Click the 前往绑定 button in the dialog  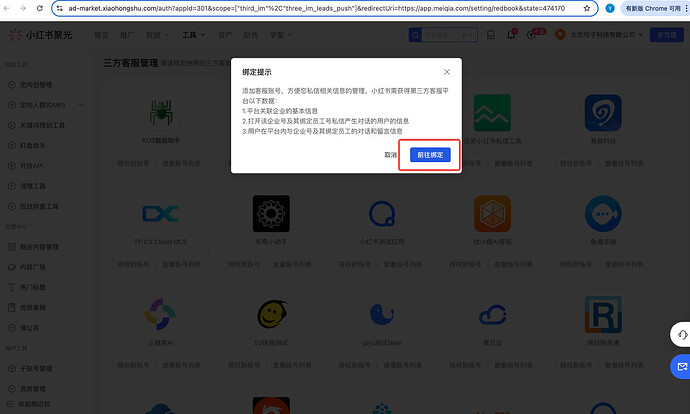coord(430,155)
